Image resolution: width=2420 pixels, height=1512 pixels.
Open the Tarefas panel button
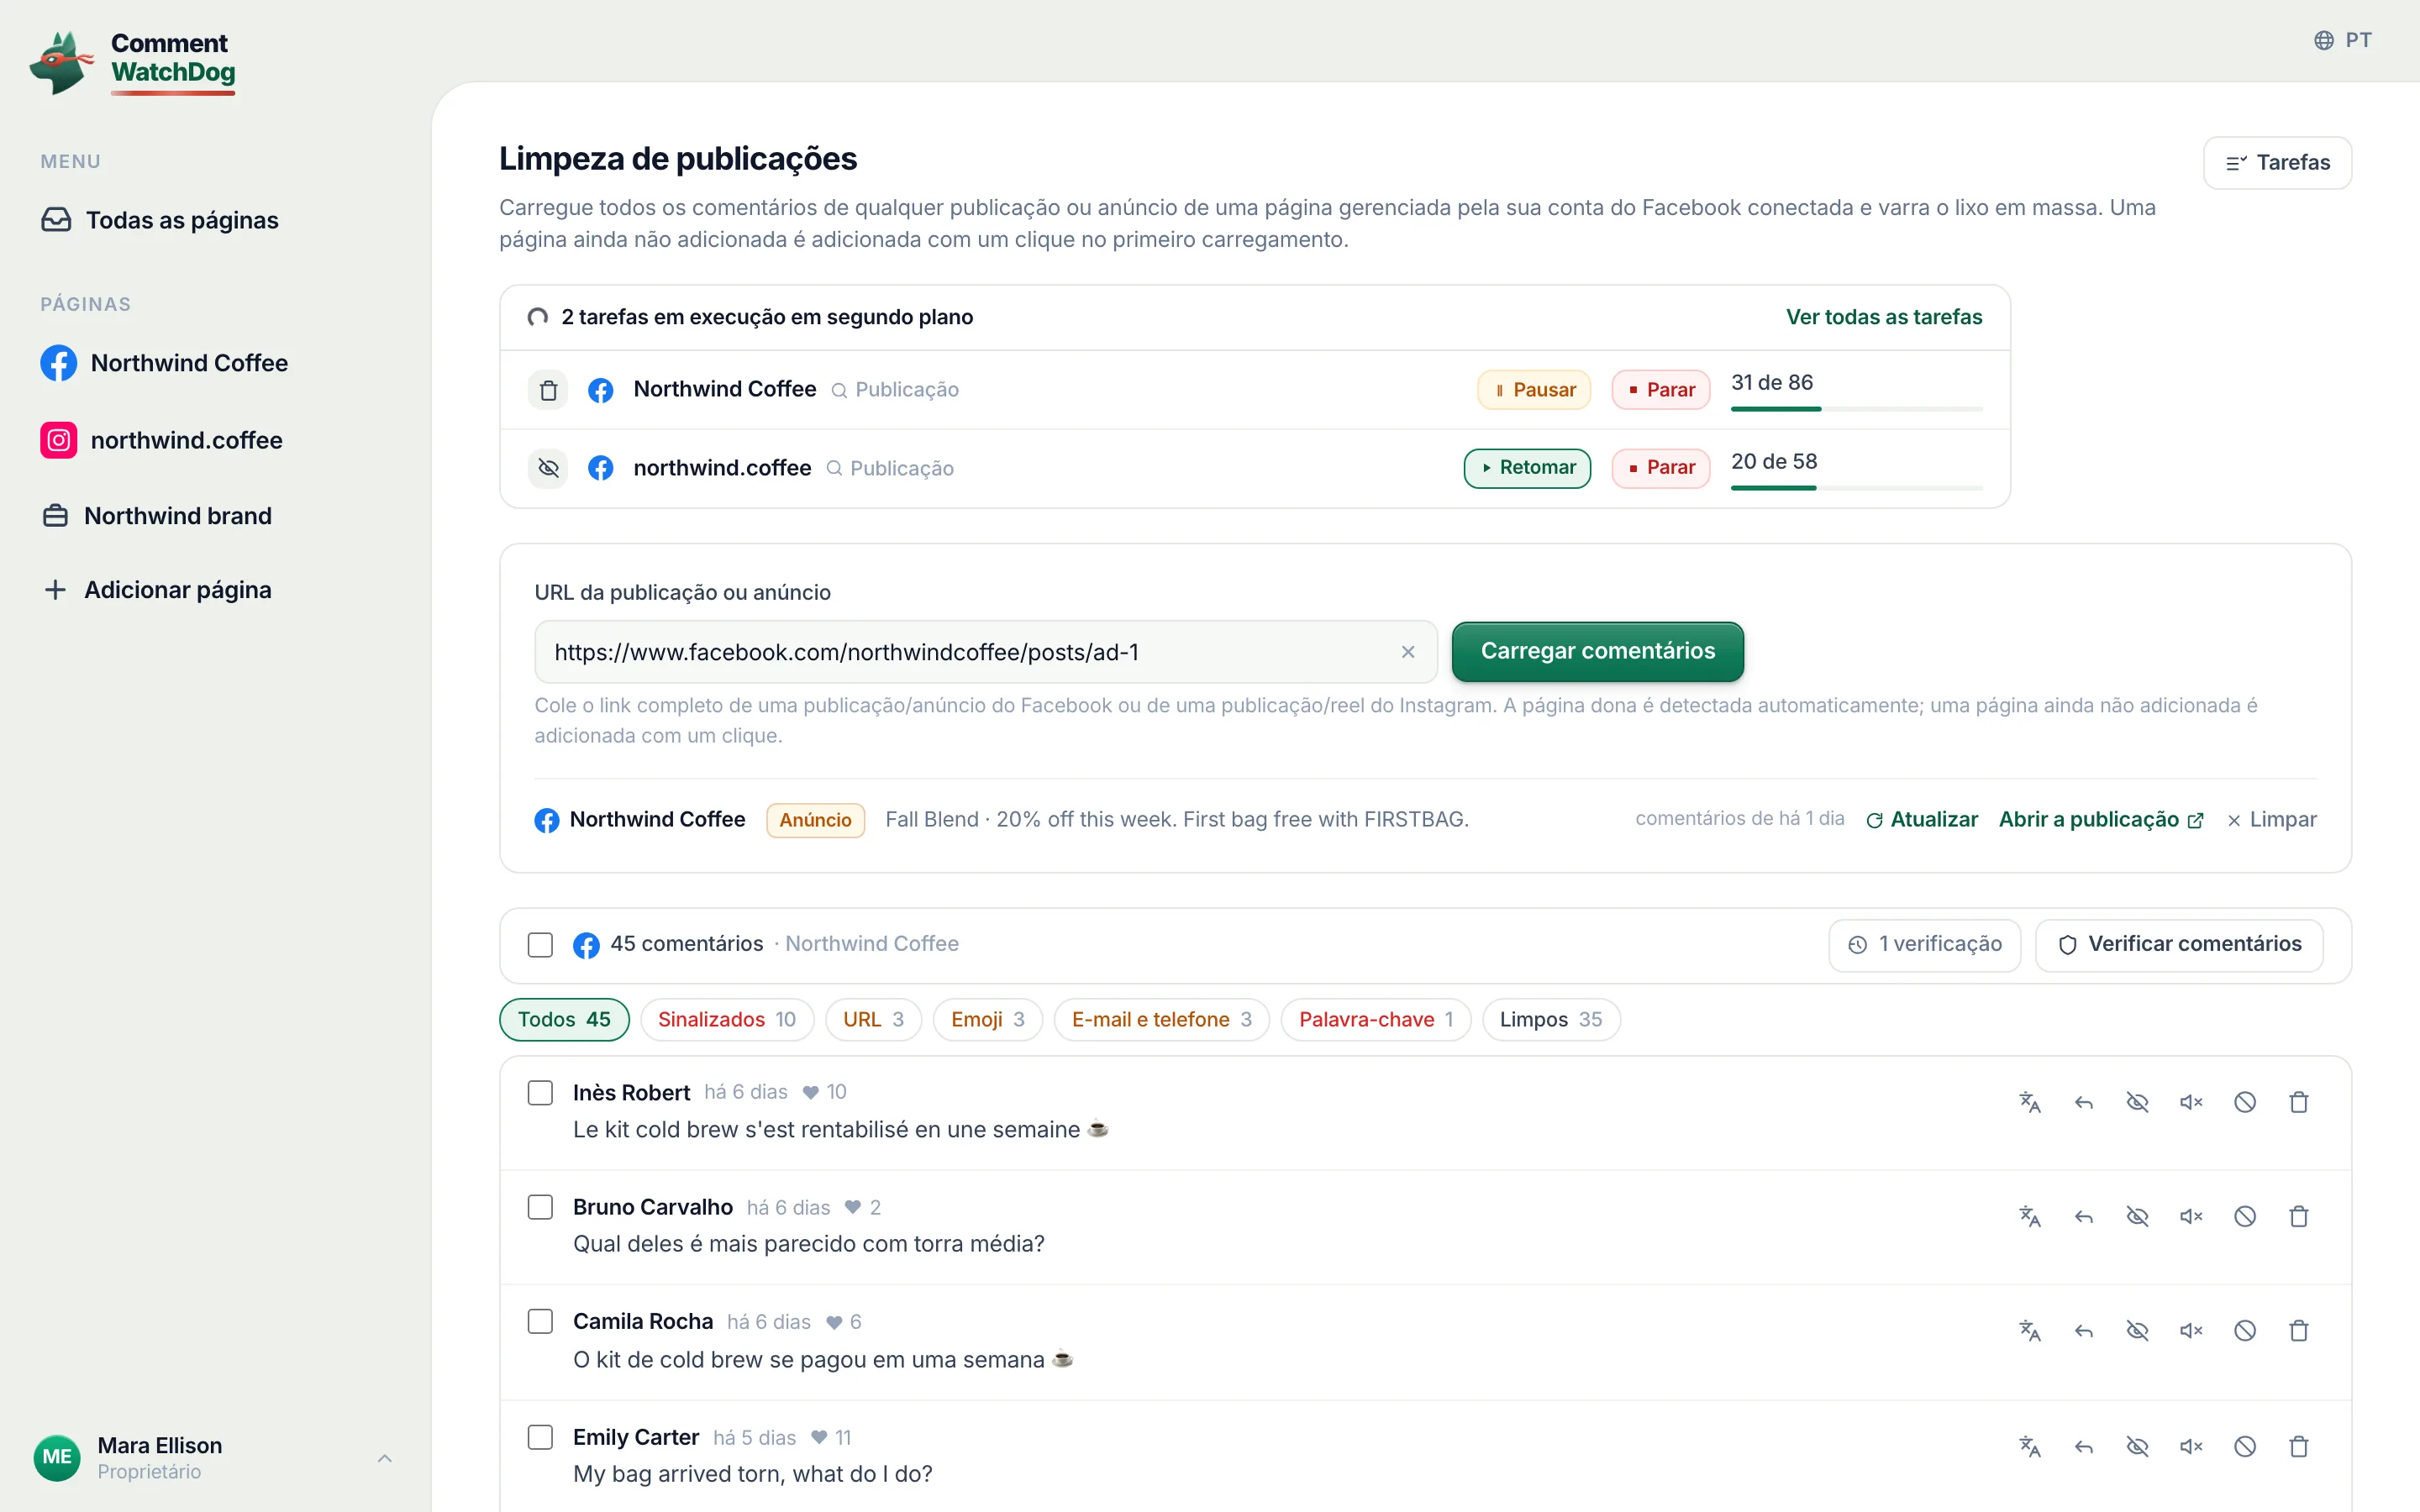pyautogui.click(x=2277, y=163)
